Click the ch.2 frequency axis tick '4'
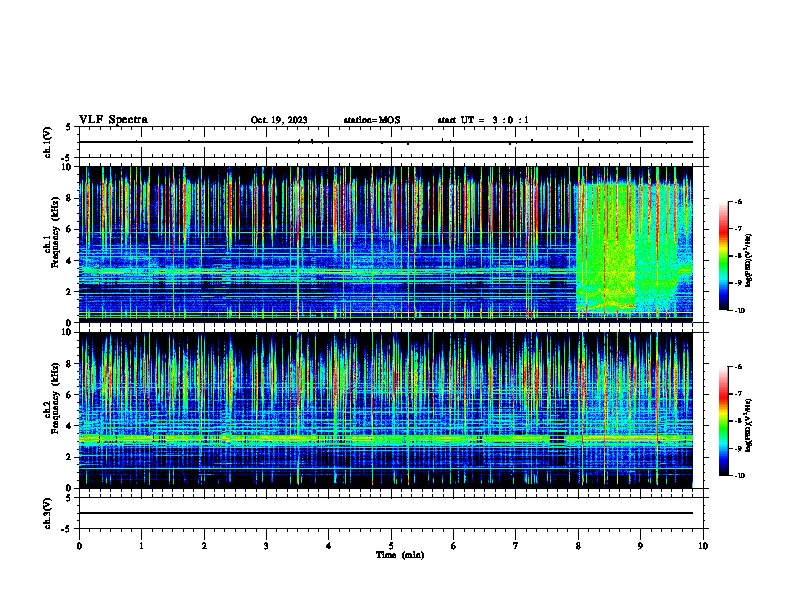The height and width of the screenshot is (612, 792). [70, 426]
